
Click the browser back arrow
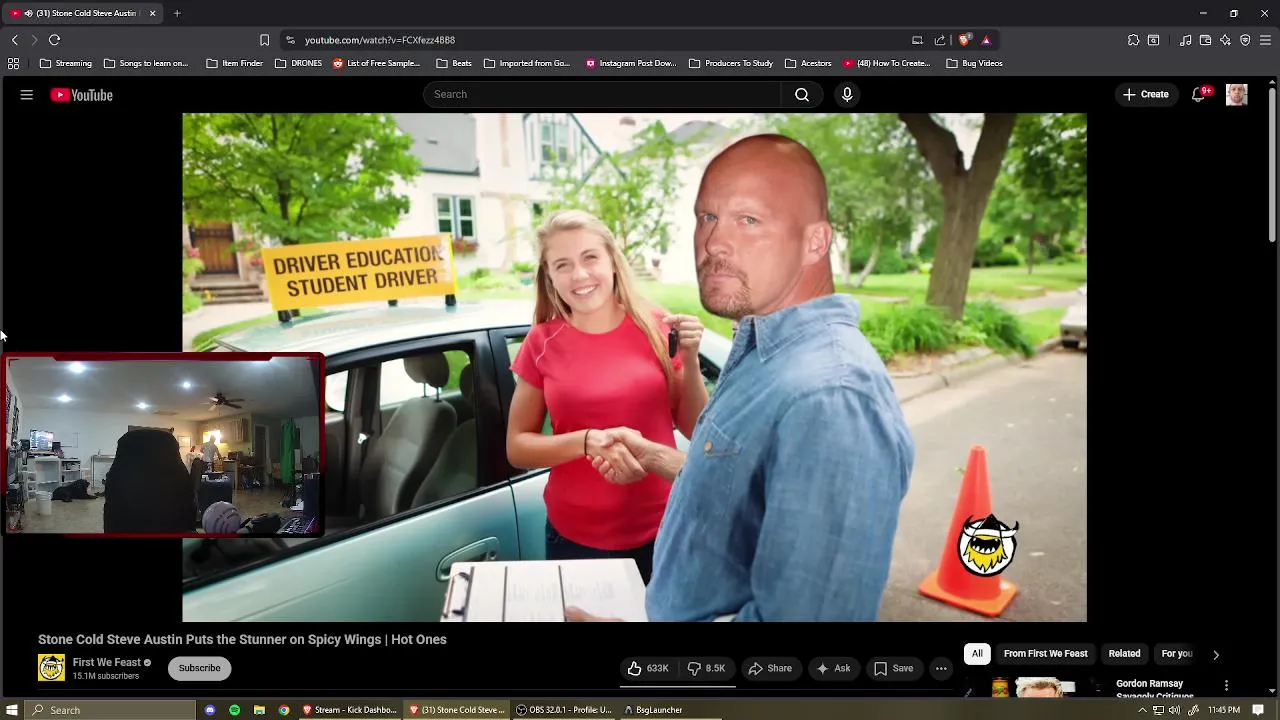tap(14, 40)
